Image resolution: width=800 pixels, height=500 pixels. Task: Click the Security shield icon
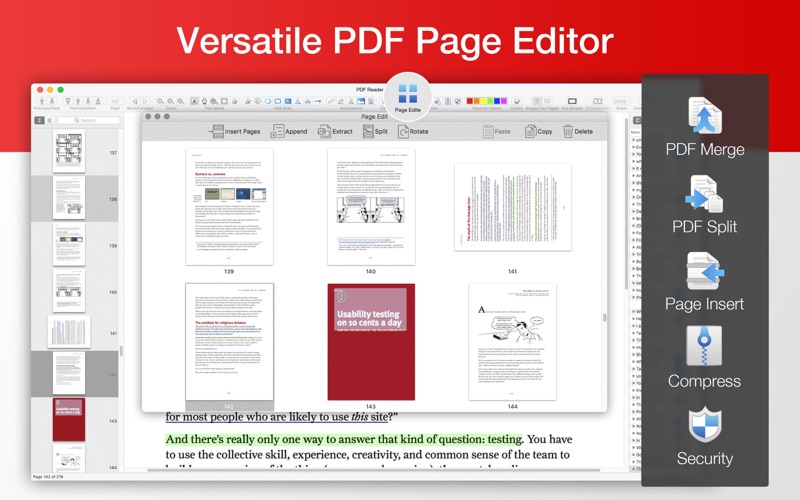(705, 424)
